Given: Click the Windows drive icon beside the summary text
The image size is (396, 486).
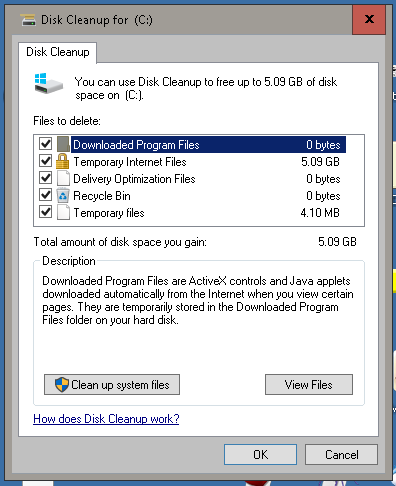Looking at the screenshot, I should 49,84.
